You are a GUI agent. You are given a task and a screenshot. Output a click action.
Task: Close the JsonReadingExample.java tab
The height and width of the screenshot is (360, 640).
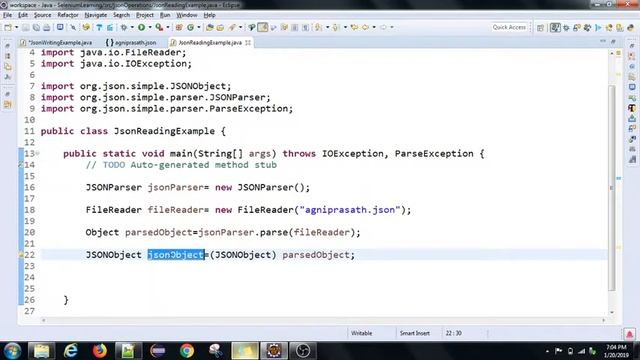pos(248,42)
